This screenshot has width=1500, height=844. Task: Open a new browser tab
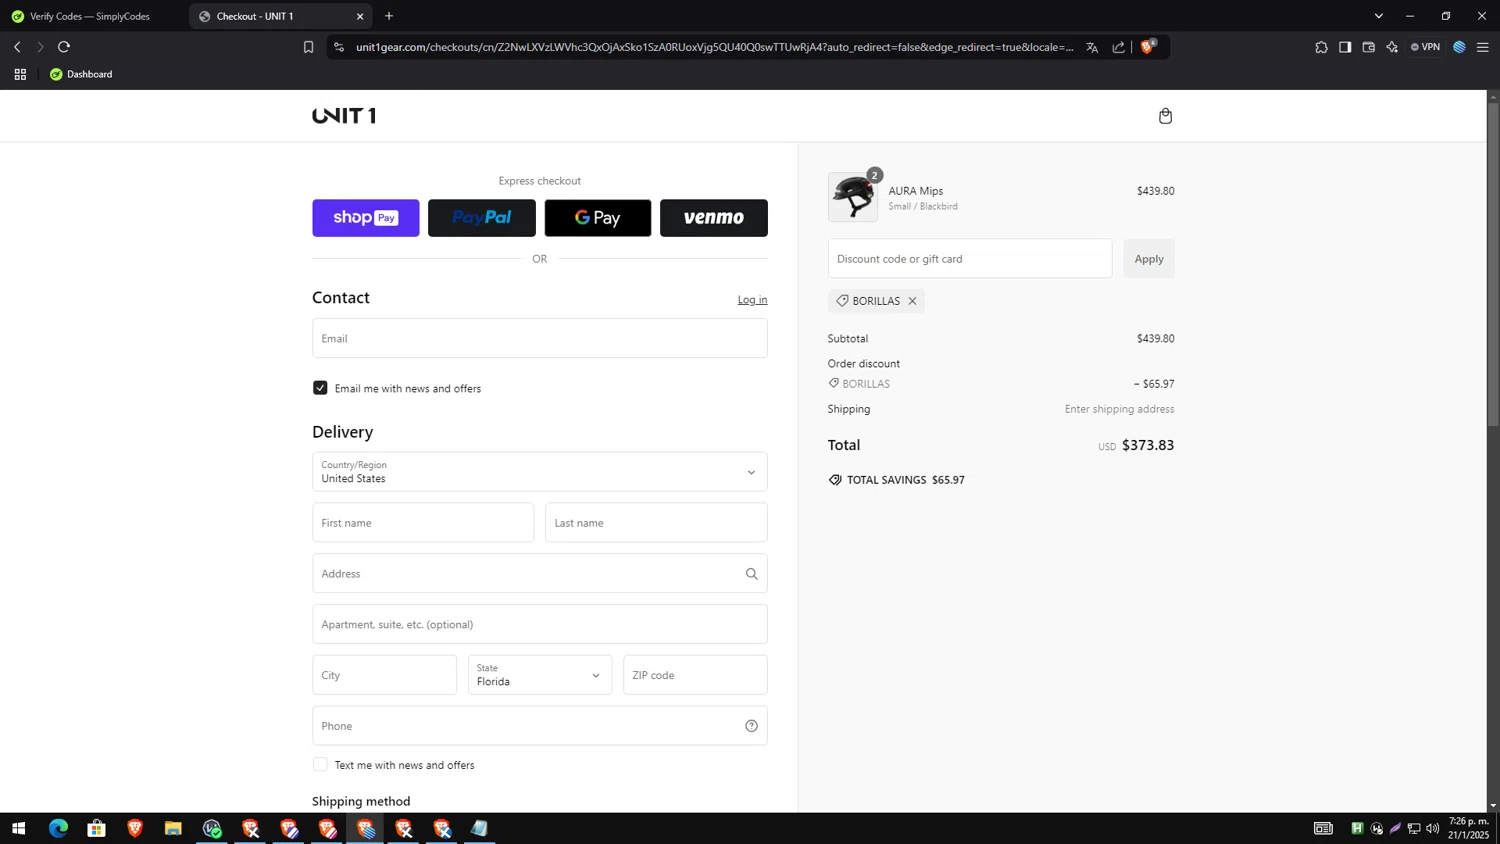[389, 16]
